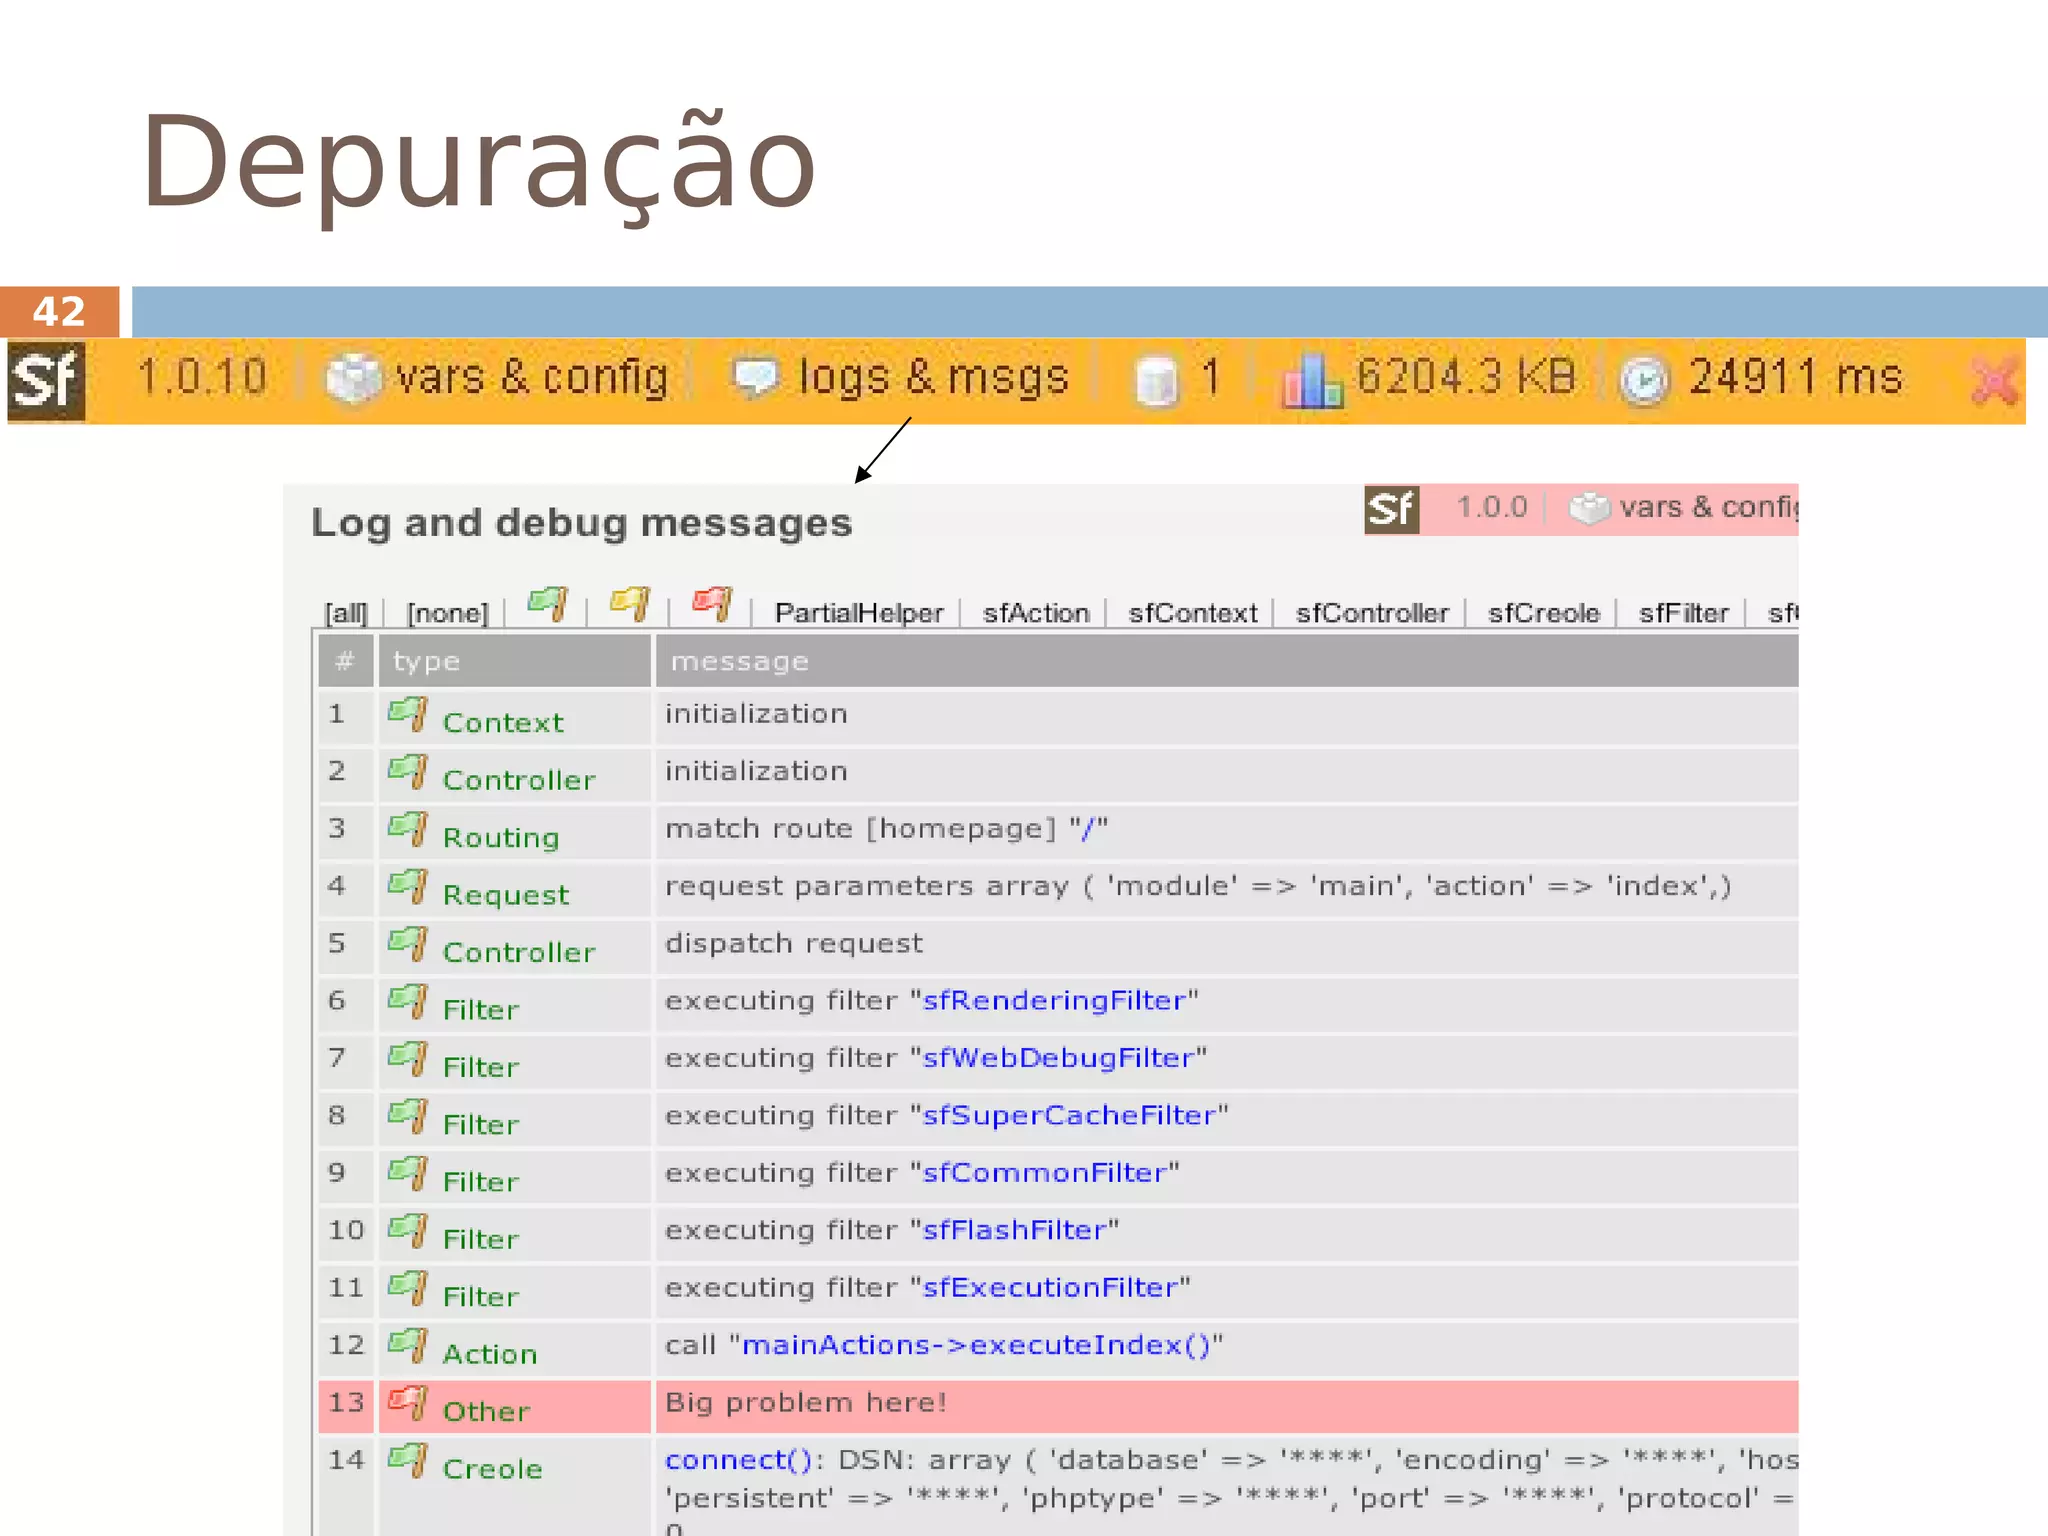Click the Action type label
The image size is (2048, 1536).
(x=490, y=1354)
